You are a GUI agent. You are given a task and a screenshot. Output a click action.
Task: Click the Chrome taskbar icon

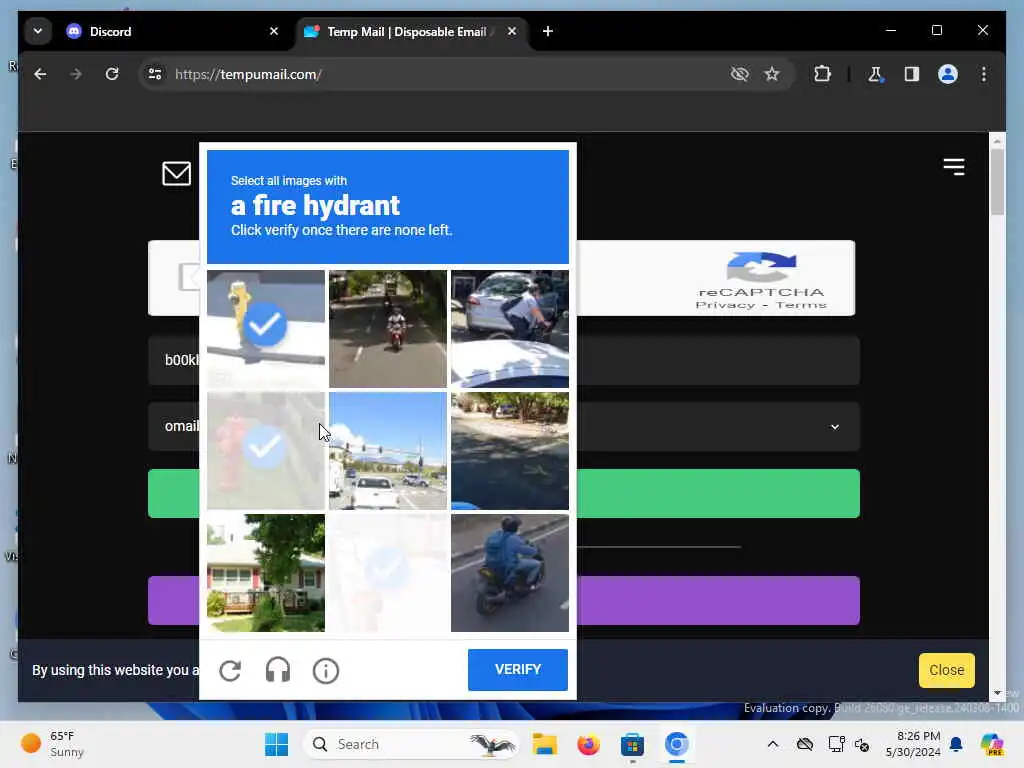(x=677, y=744)
